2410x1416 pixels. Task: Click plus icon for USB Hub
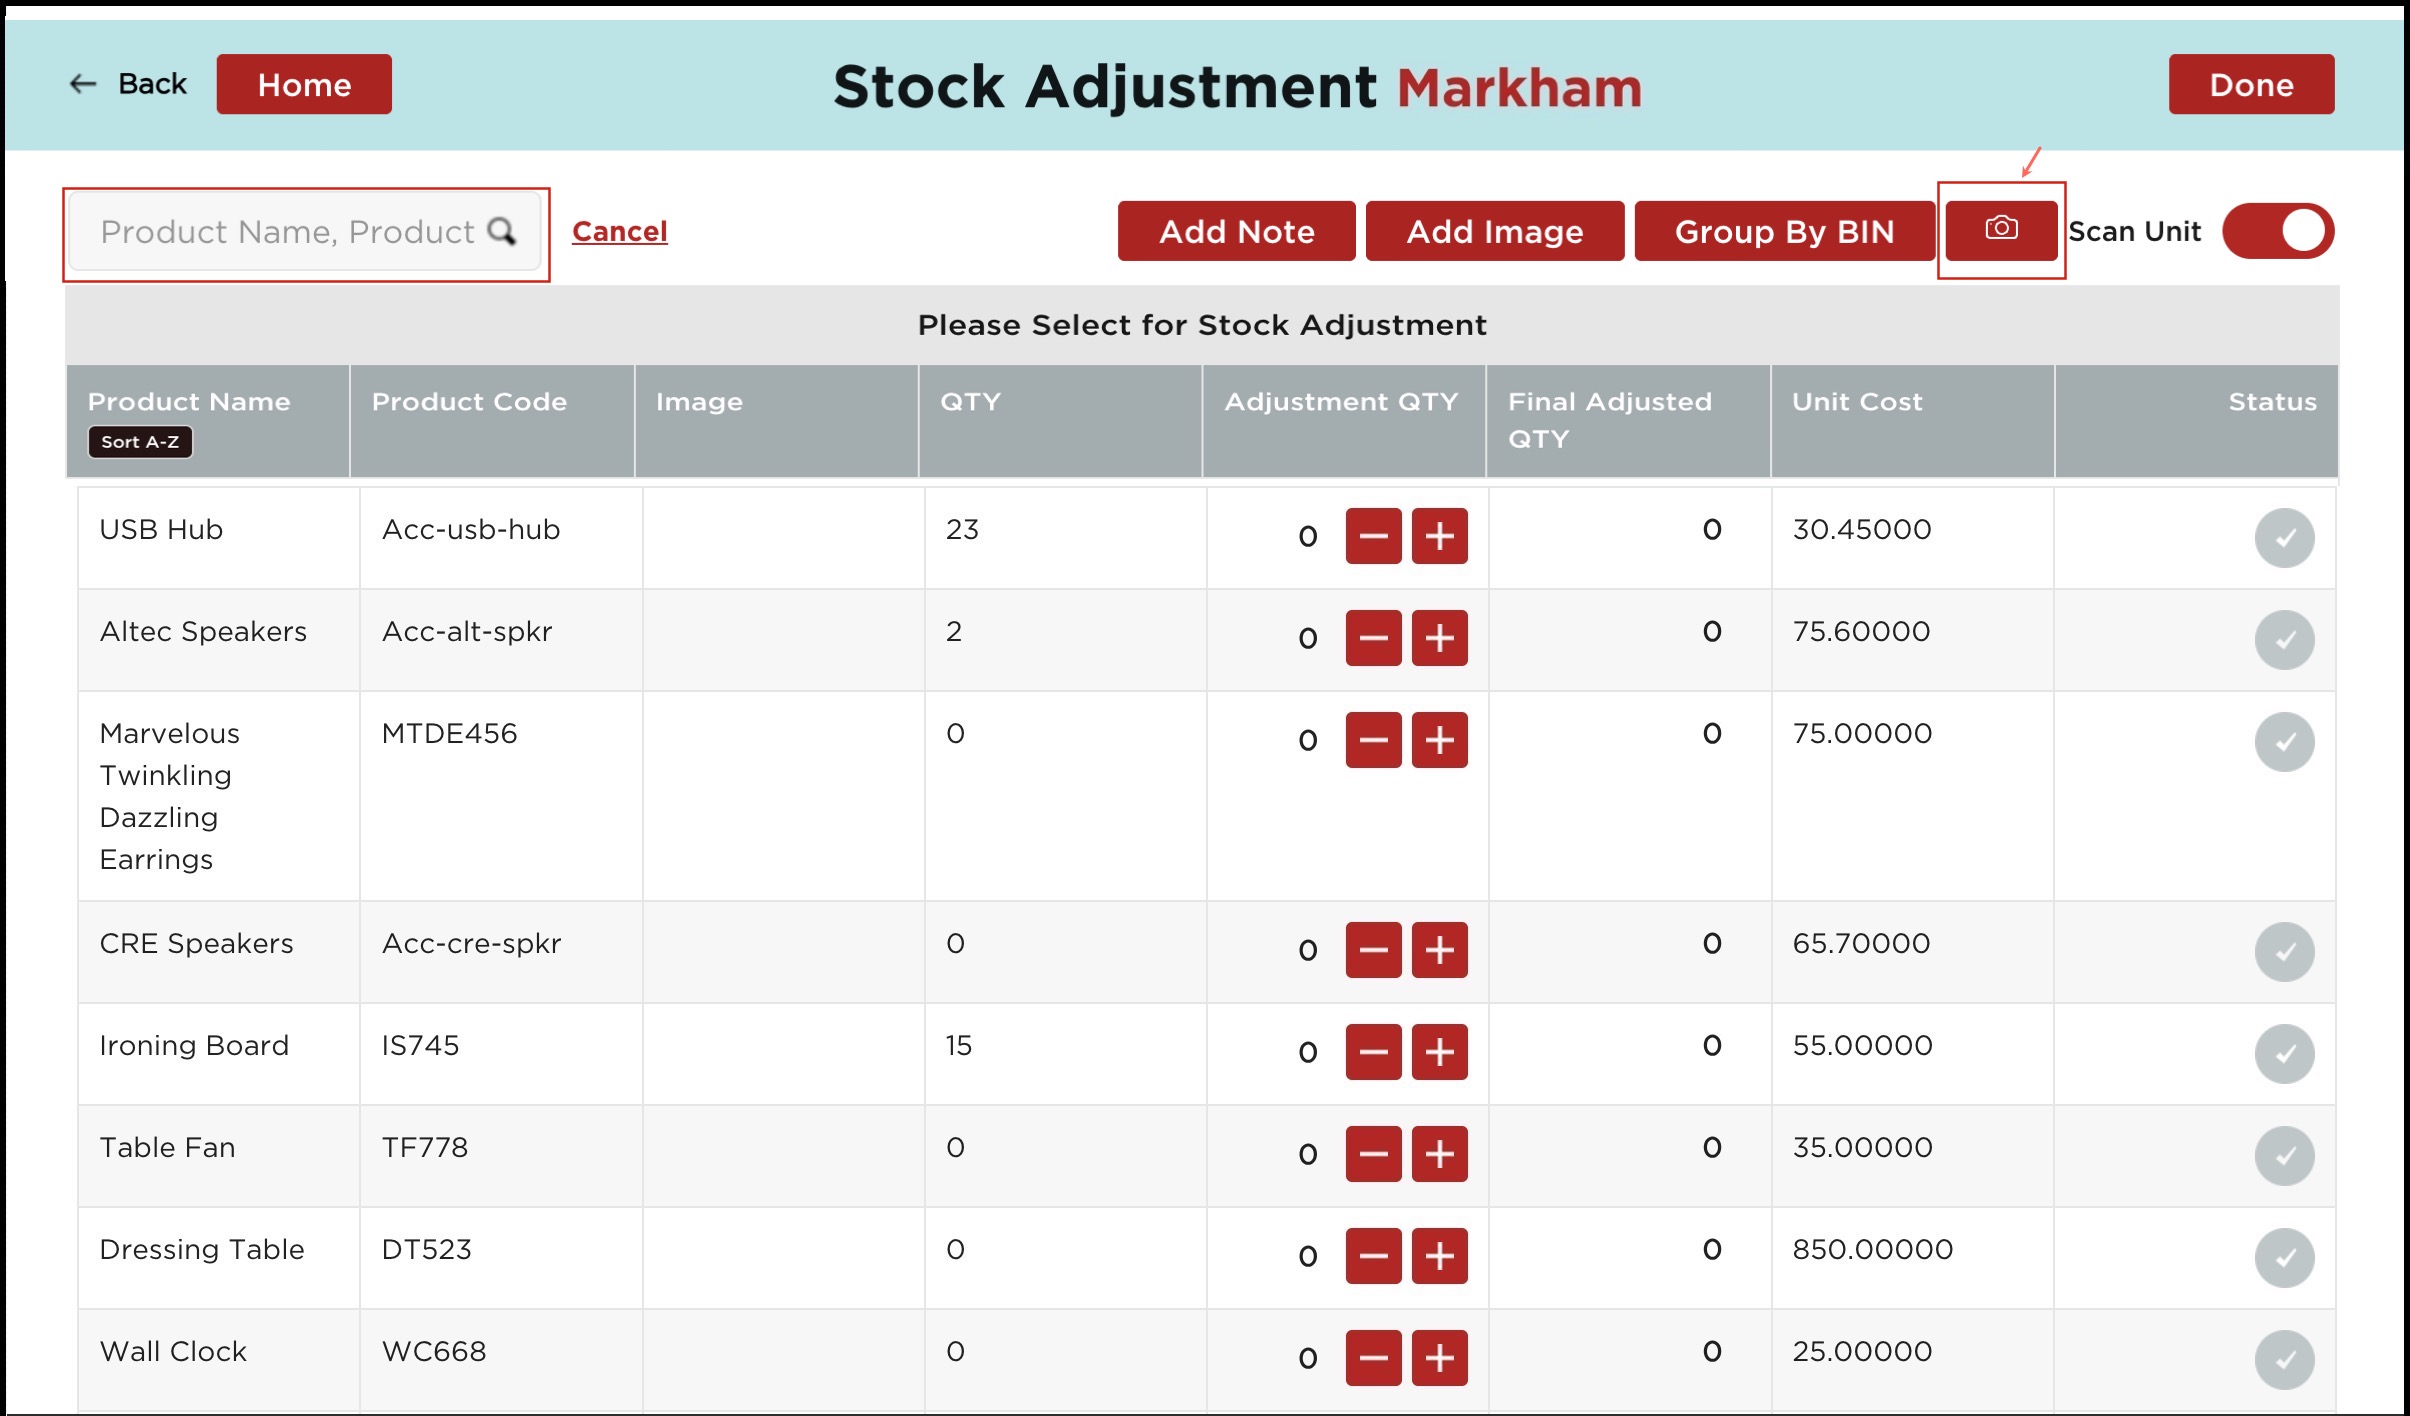(x=1439, y=537)
